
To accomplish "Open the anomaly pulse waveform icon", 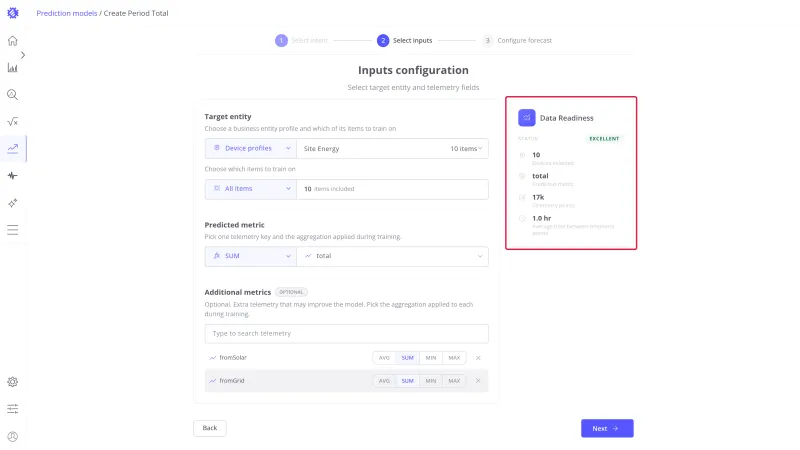I will pos(13,176).
